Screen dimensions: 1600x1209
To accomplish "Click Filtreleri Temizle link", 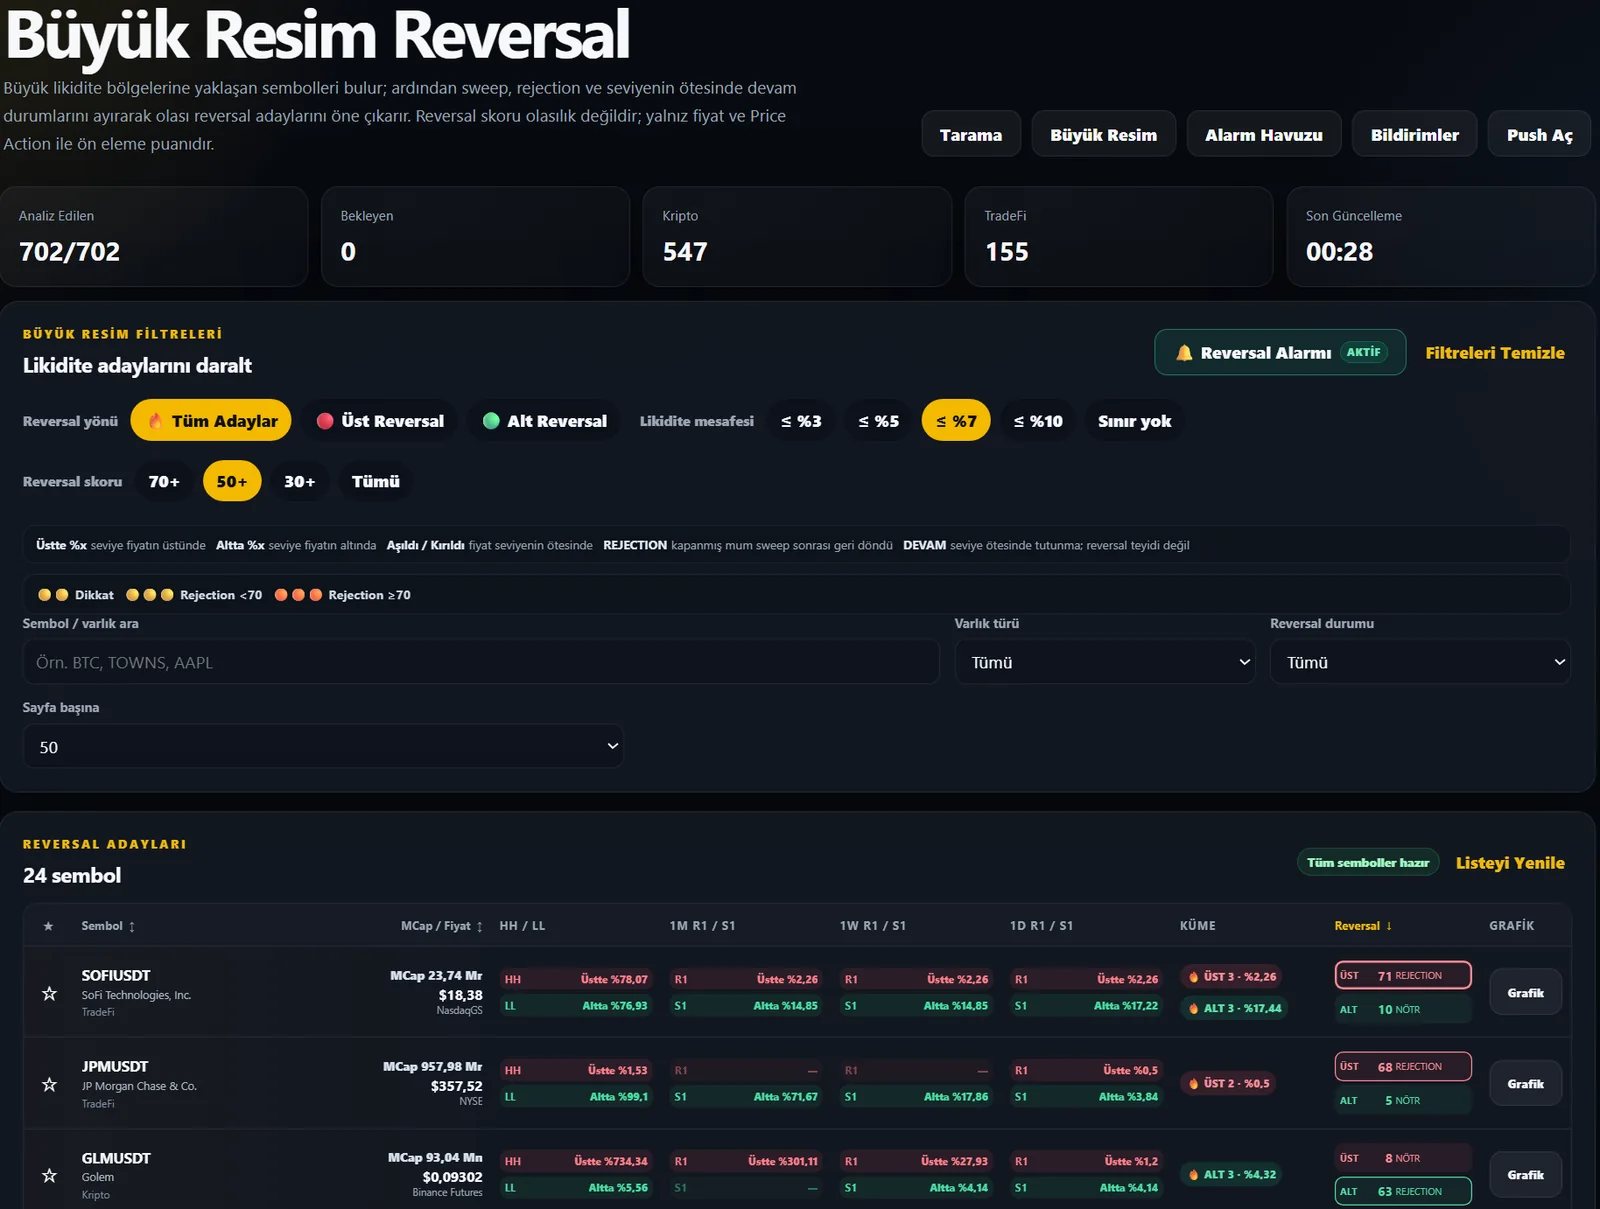I will click(1495, 353).
